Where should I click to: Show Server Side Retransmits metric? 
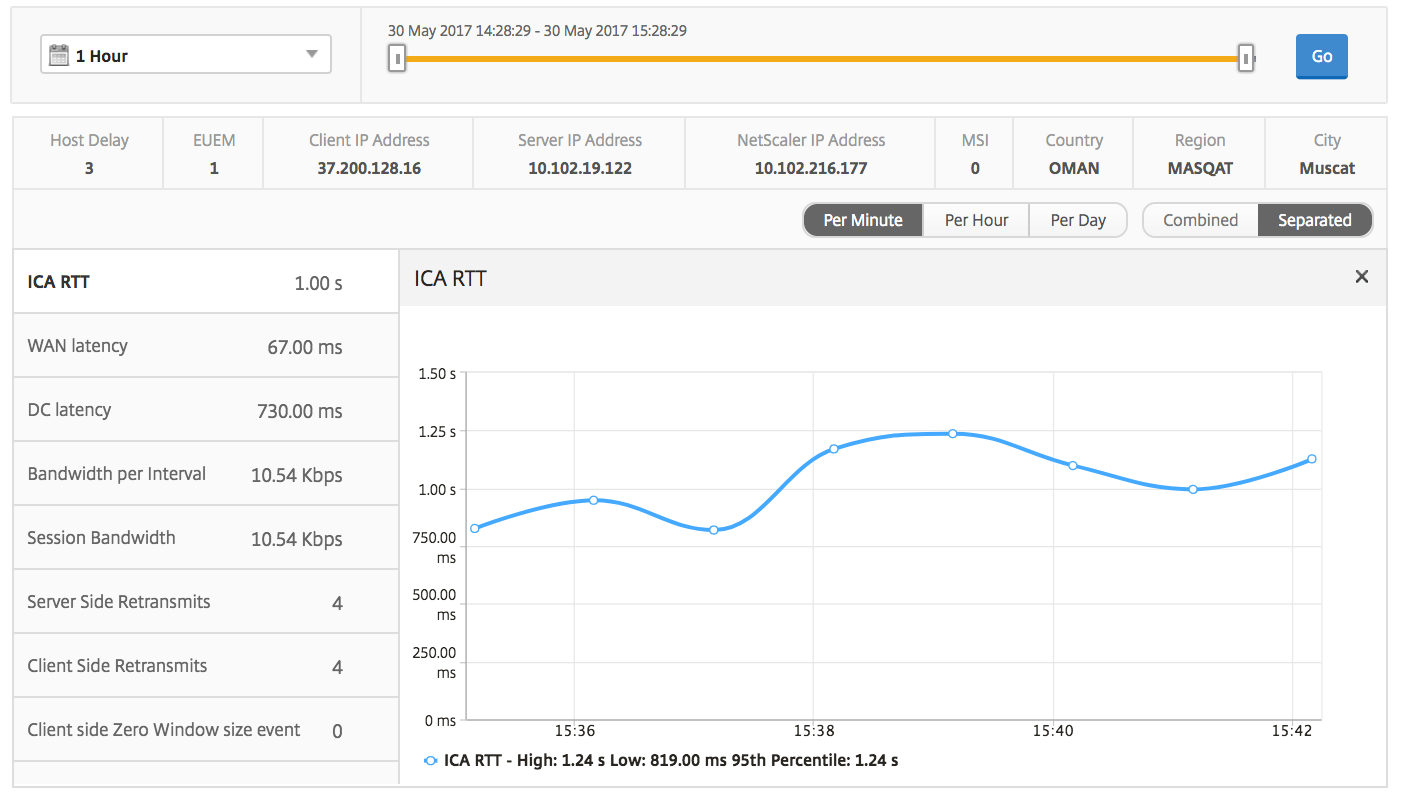click(x=206, y=602)
